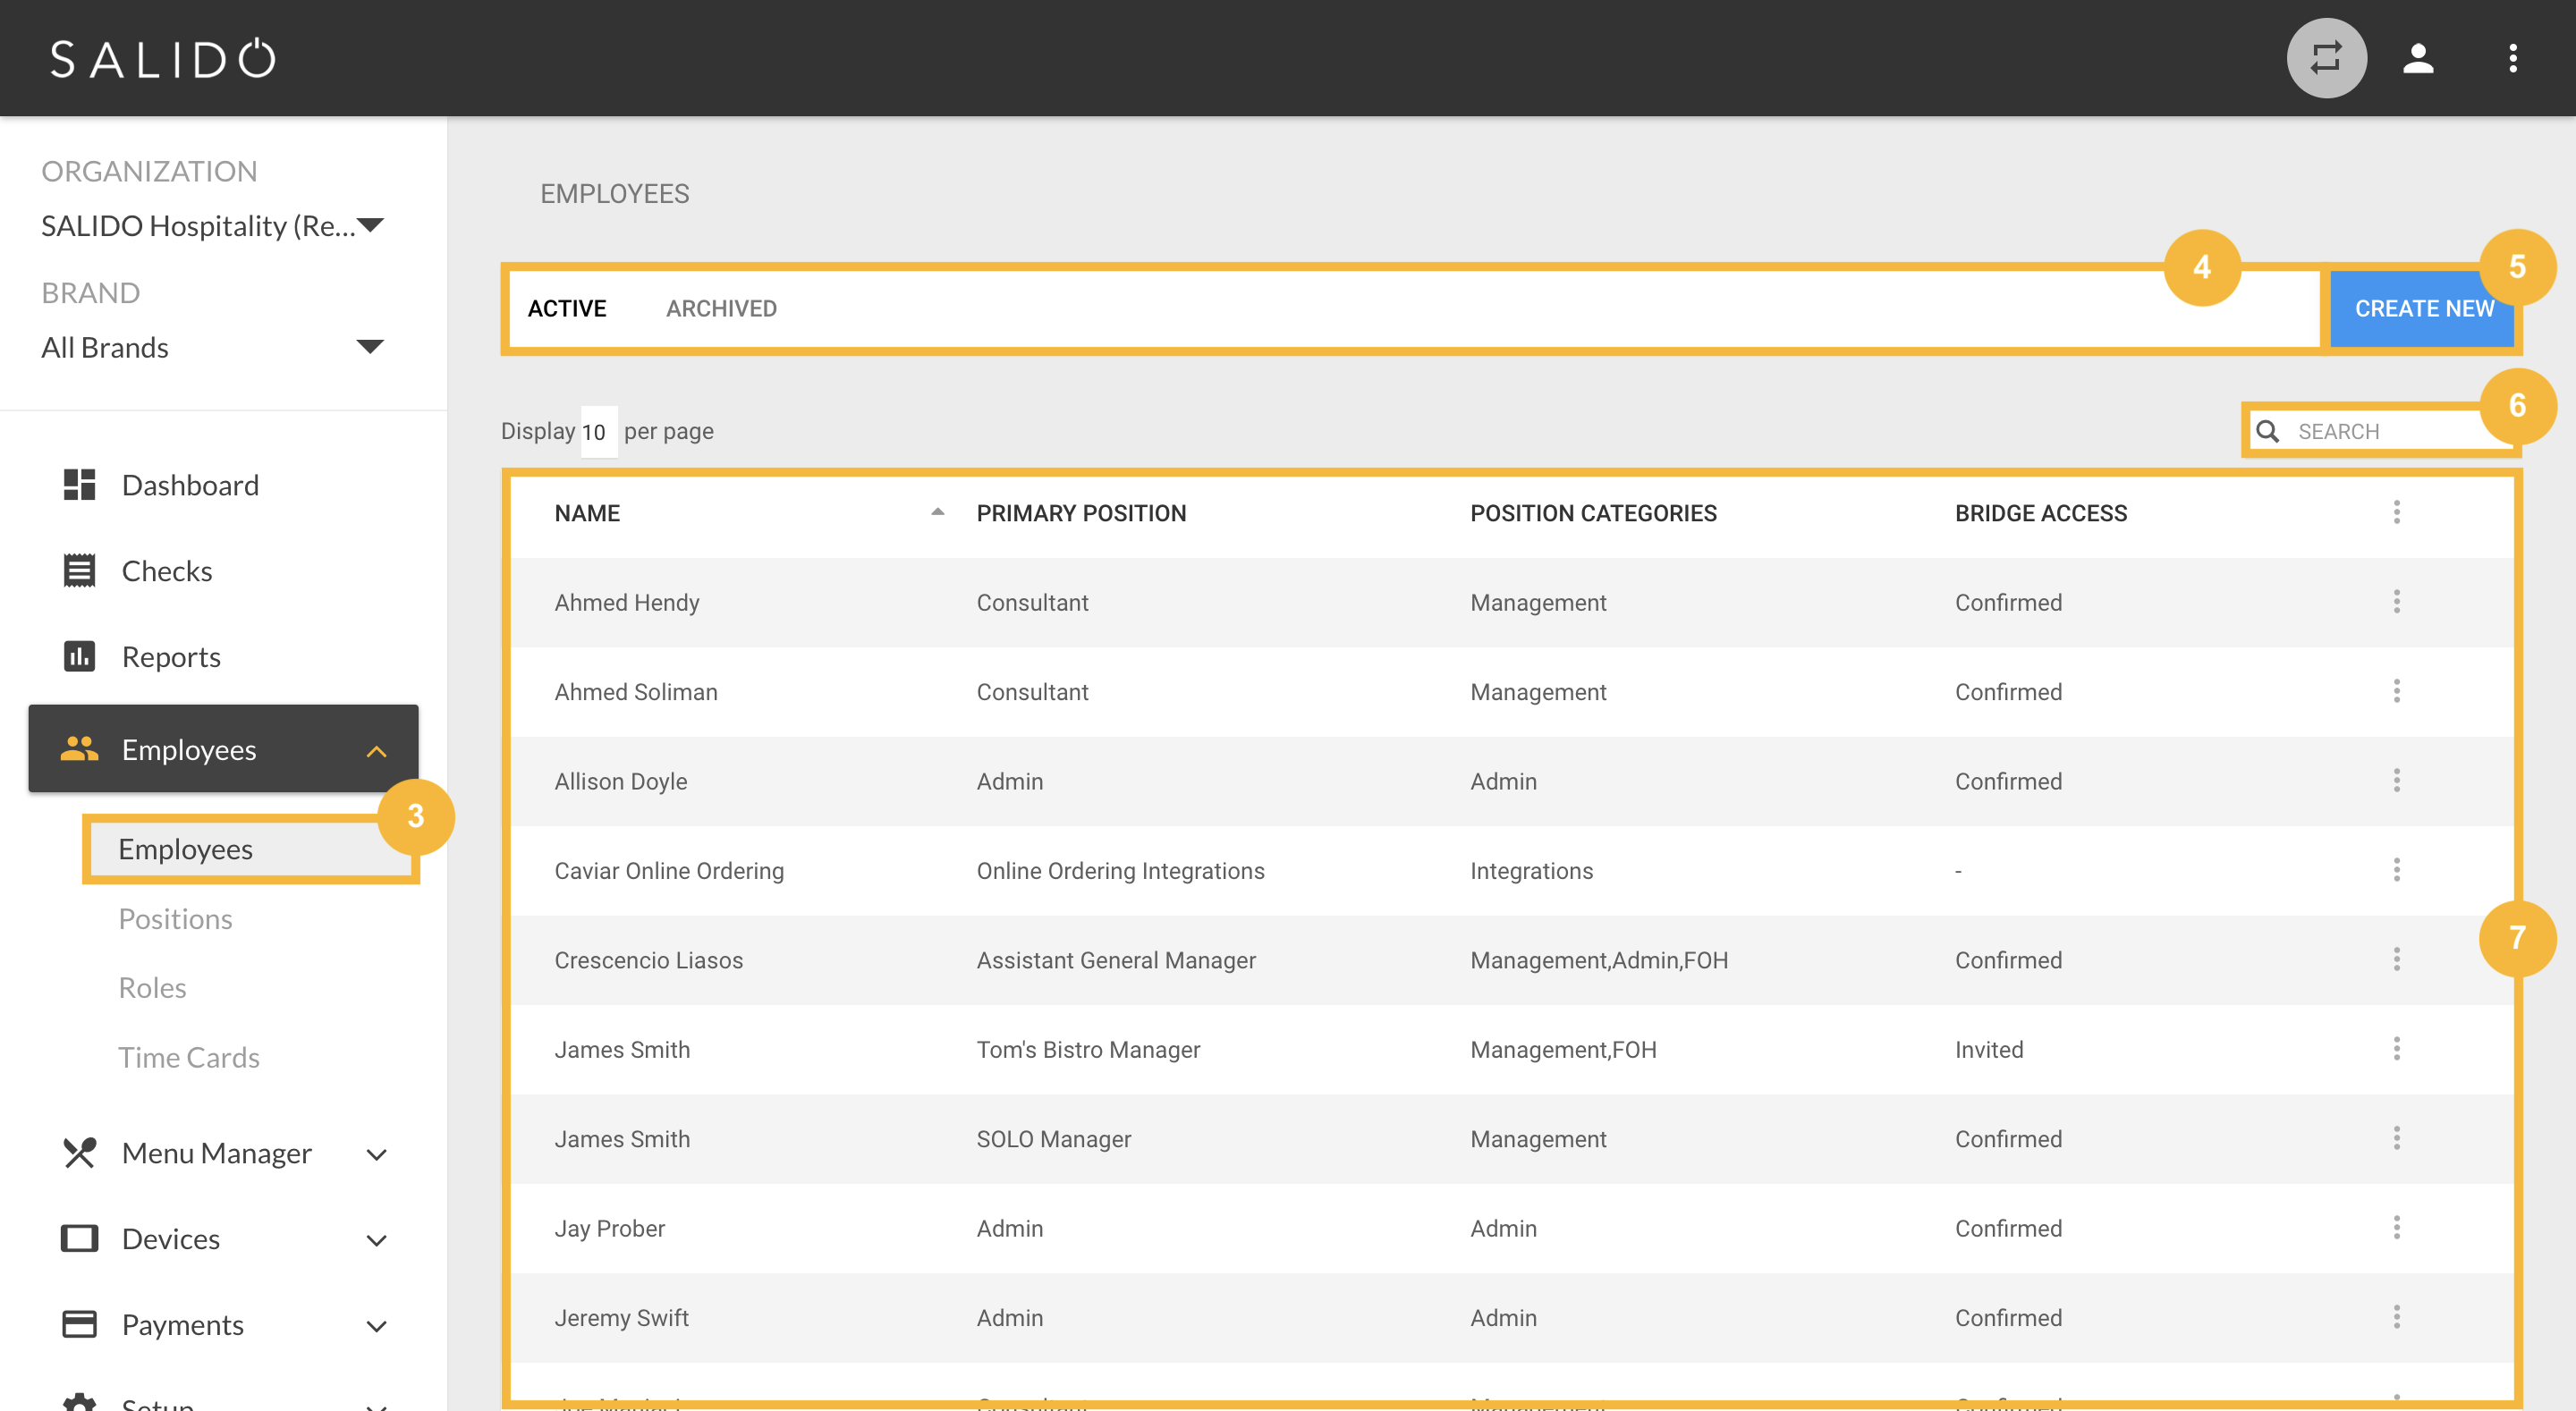Open the header three-dot menu
Viewport: 2576px width, 1411px height.
2512,58
